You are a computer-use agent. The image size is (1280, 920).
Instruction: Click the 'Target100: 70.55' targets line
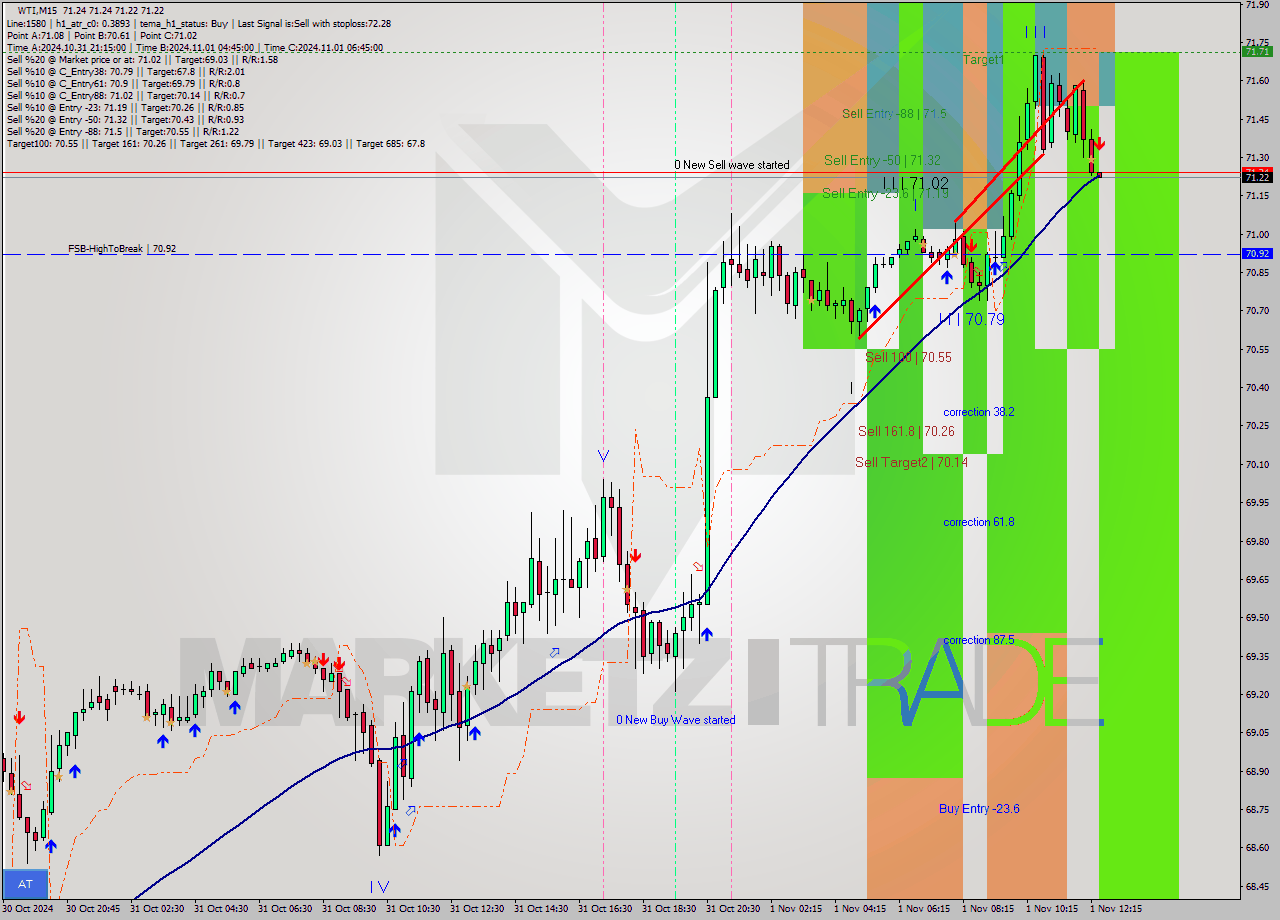click(215, 143)
